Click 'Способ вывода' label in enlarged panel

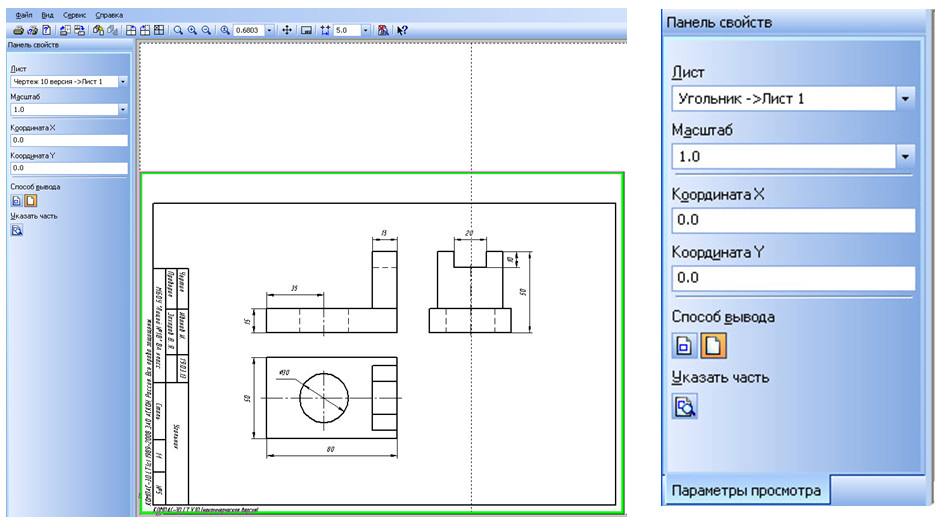tap(723, 317)
